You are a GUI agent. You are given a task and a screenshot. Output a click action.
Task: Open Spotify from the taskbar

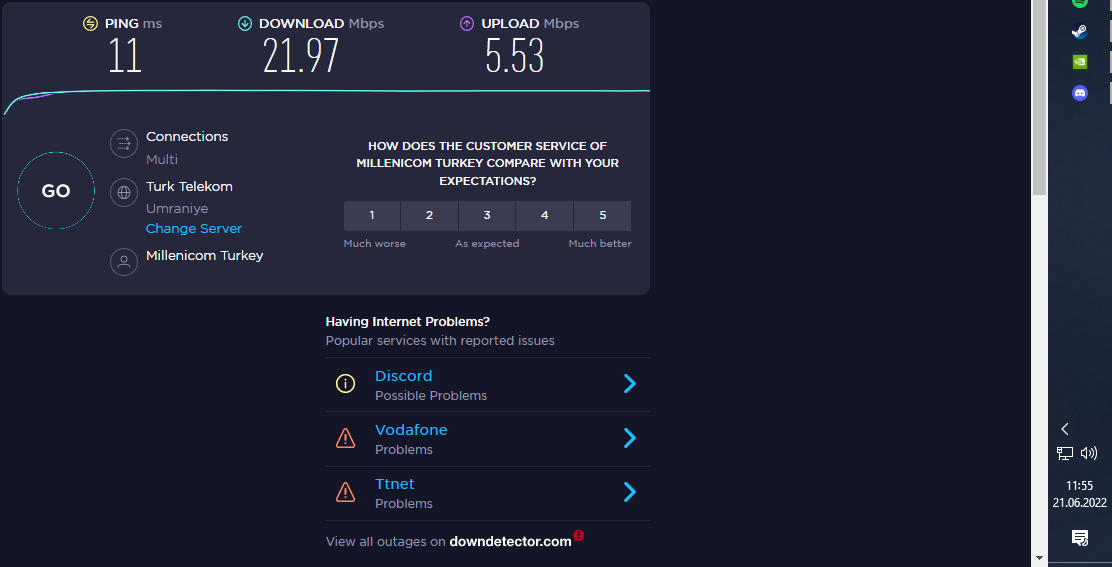(1079, 2)
